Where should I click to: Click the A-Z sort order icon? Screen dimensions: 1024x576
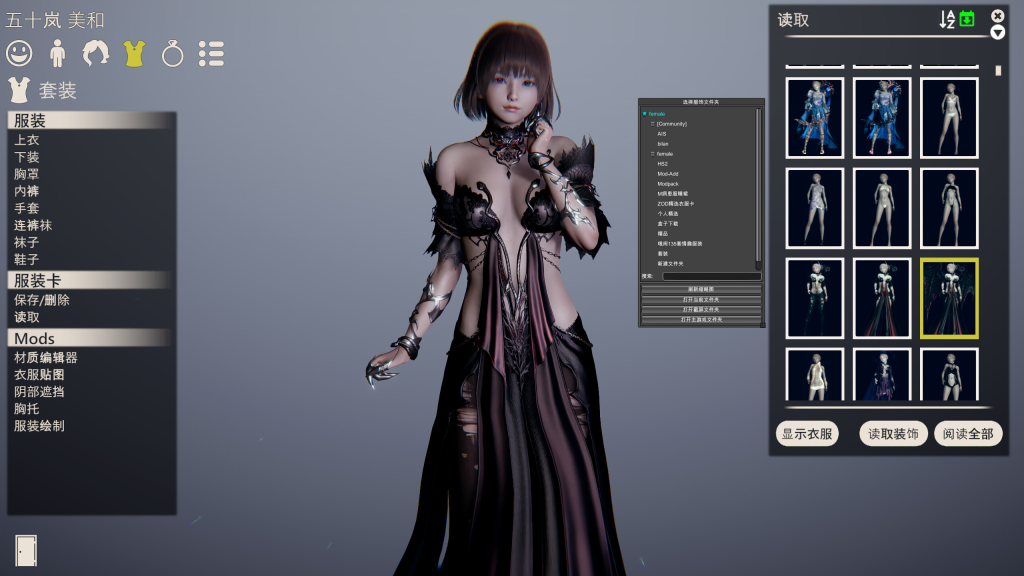[947, 20]
